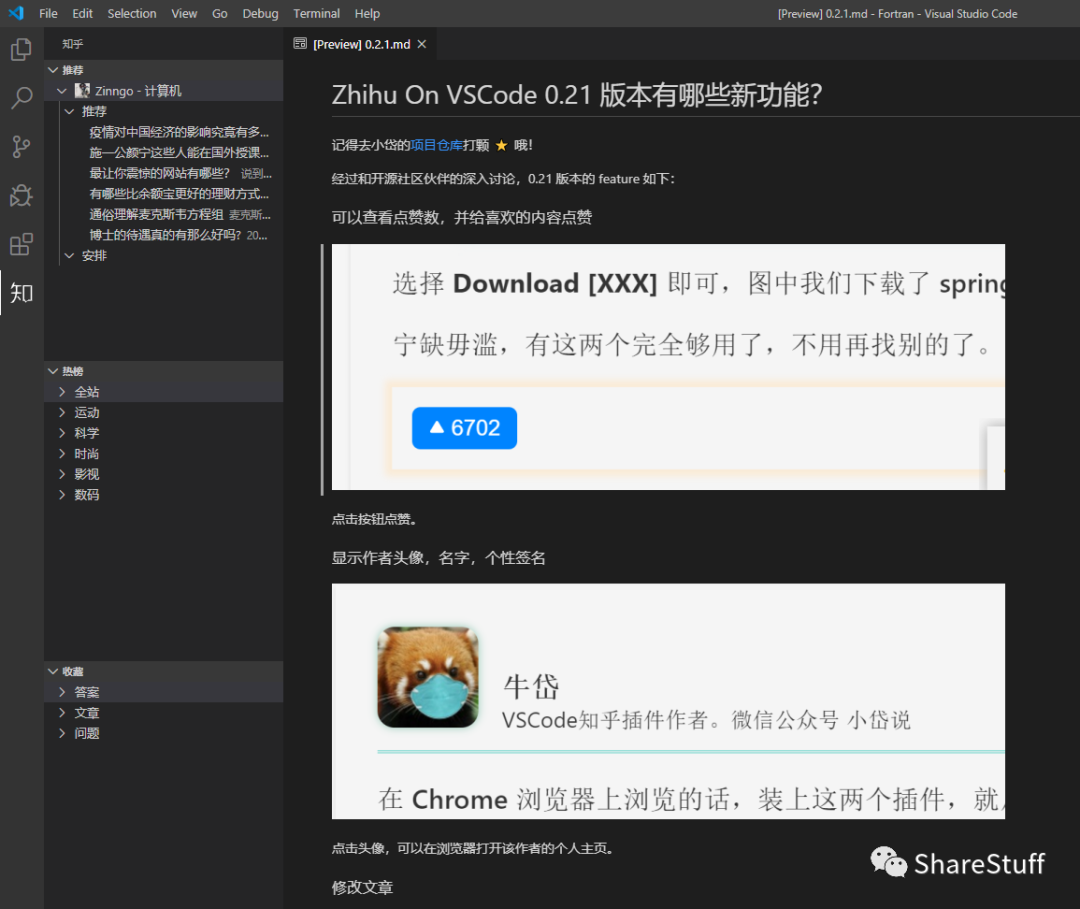Collapse the 安排 tree node
The image size is (1080, 909).
click(164, 255)
